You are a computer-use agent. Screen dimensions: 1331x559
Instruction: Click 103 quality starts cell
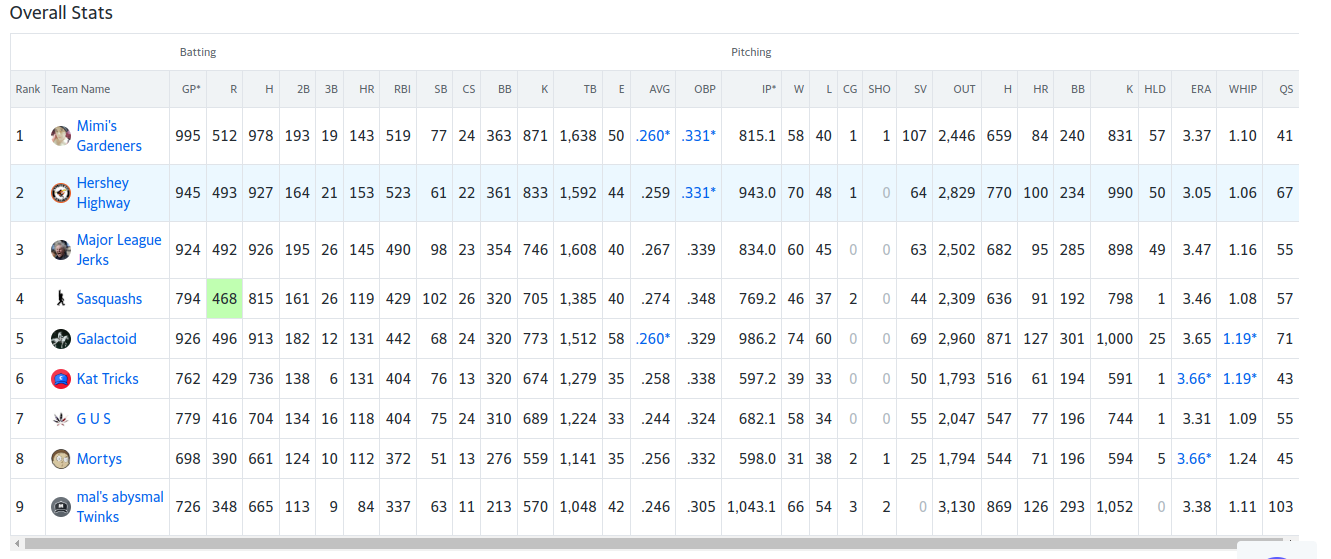1280,507
